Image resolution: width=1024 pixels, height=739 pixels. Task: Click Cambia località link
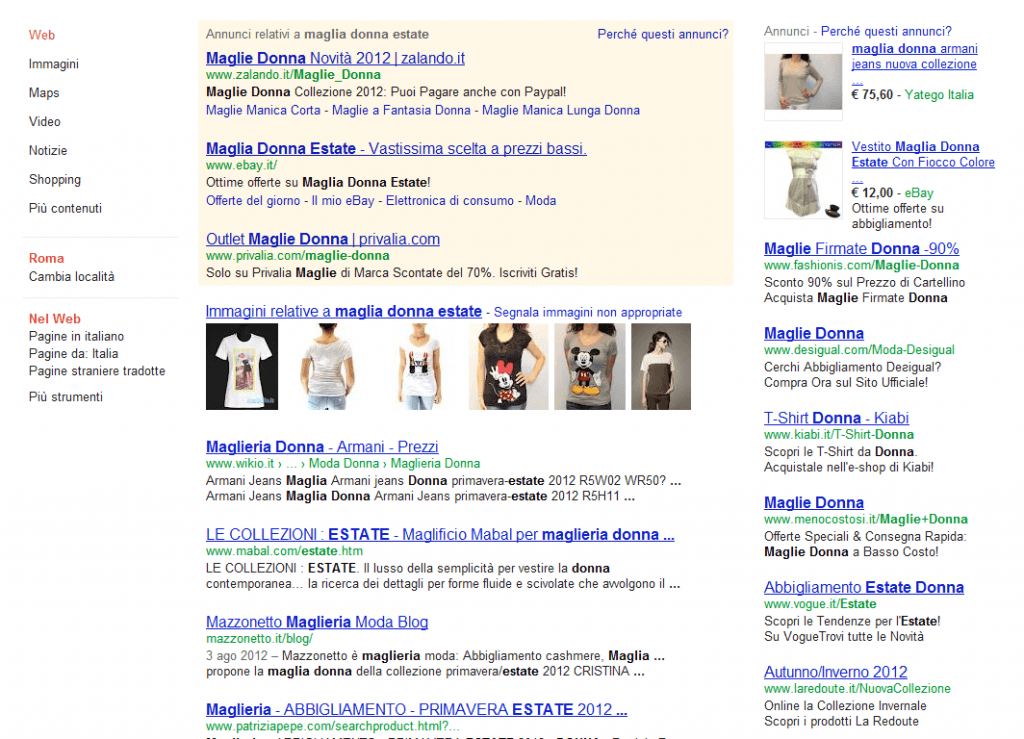tap(71, 277)
